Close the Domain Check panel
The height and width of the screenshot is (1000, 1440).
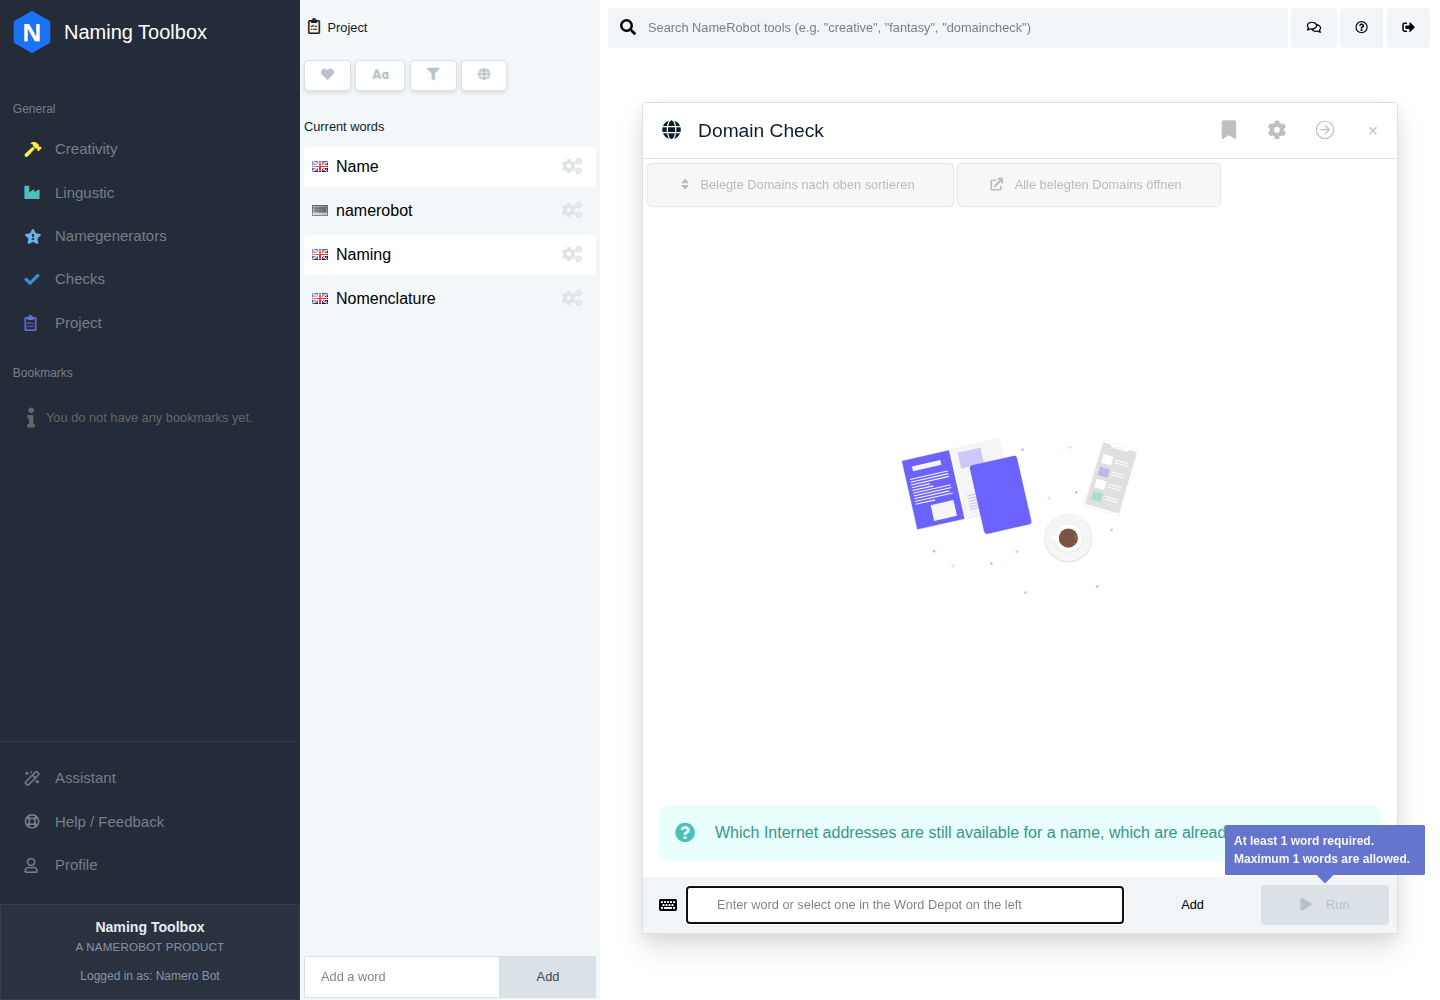tap(1373, 131)
